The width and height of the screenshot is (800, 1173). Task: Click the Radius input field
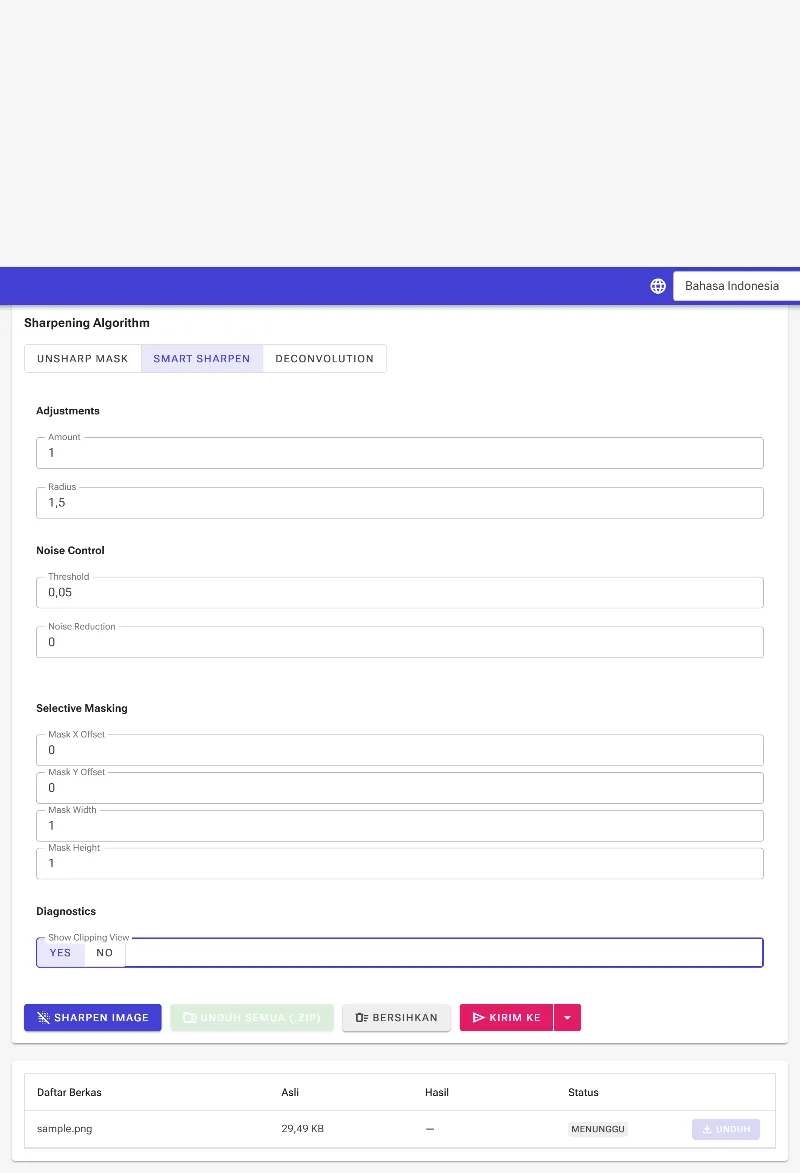400,503
